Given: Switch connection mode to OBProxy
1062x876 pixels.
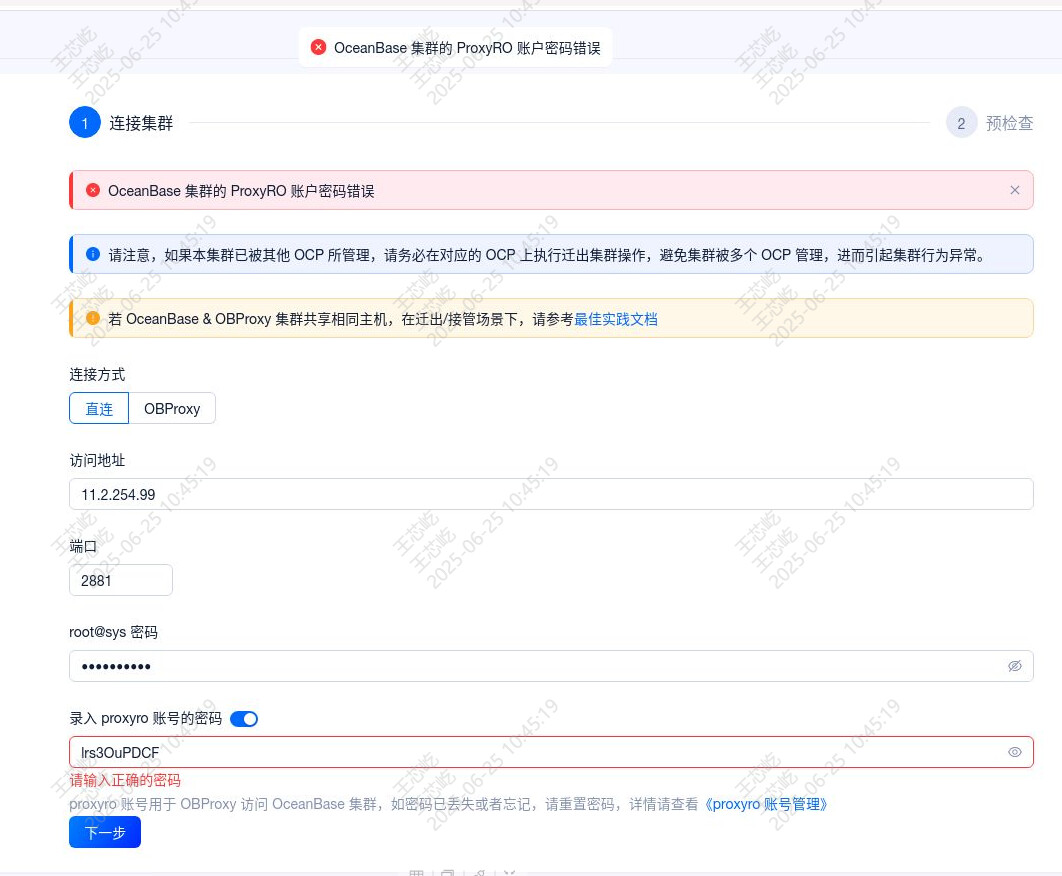Looking at the screenshot, I should [172, 409].
